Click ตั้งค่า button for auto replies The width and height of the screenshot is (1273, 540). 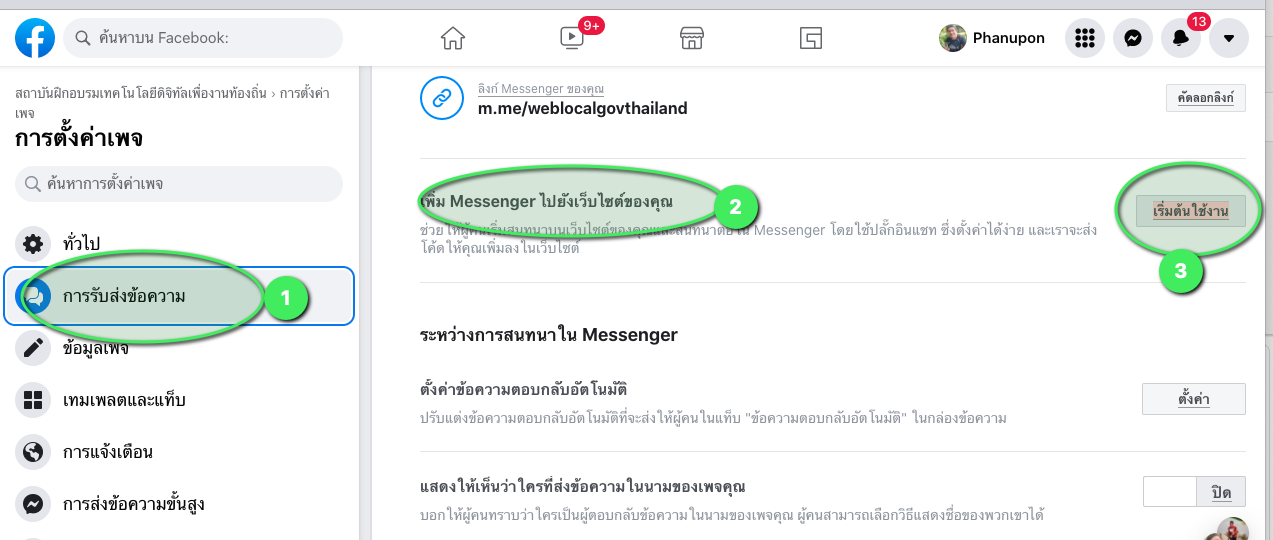point(1194,399)
